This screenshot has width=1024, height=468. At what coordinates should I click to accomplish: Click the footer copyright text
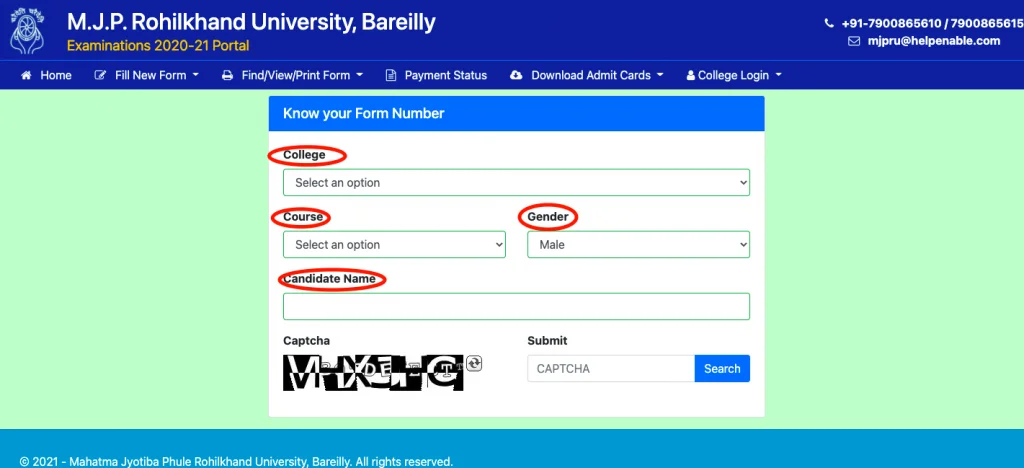coord(236,461)
